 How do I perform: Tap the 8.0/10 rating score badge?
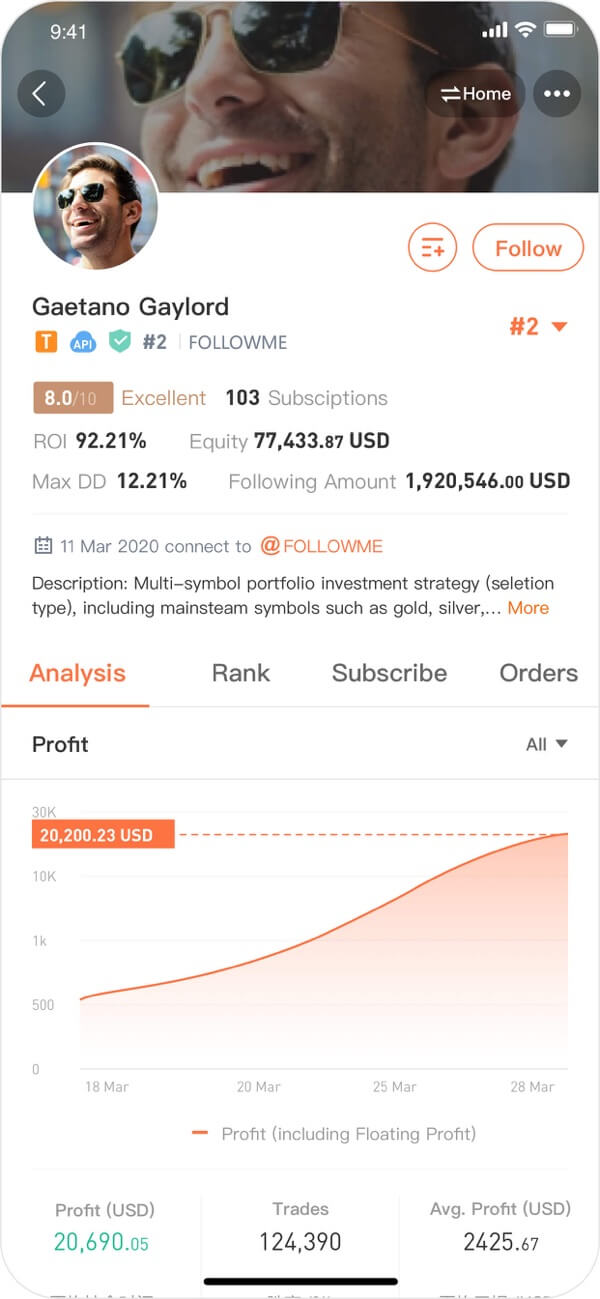pyautogui.click(x=72, y=398)
